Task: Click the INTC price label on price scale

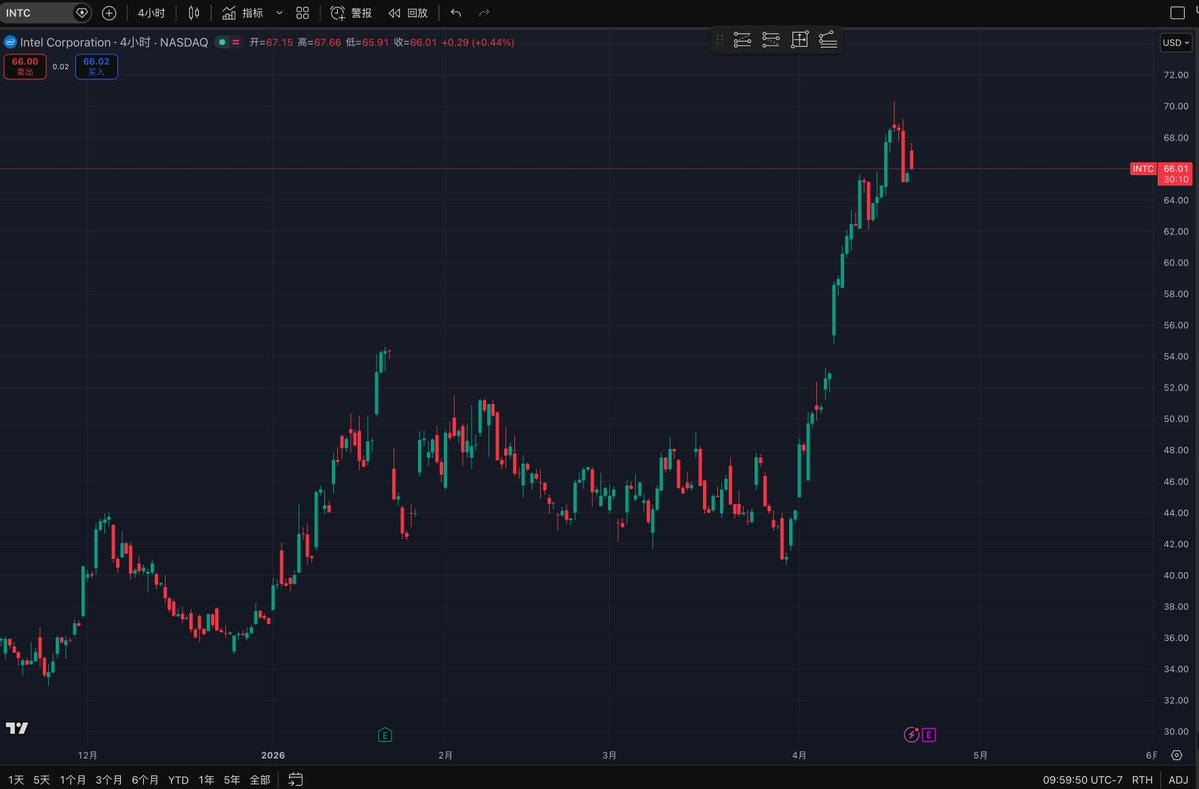Action: [1142, 169]
